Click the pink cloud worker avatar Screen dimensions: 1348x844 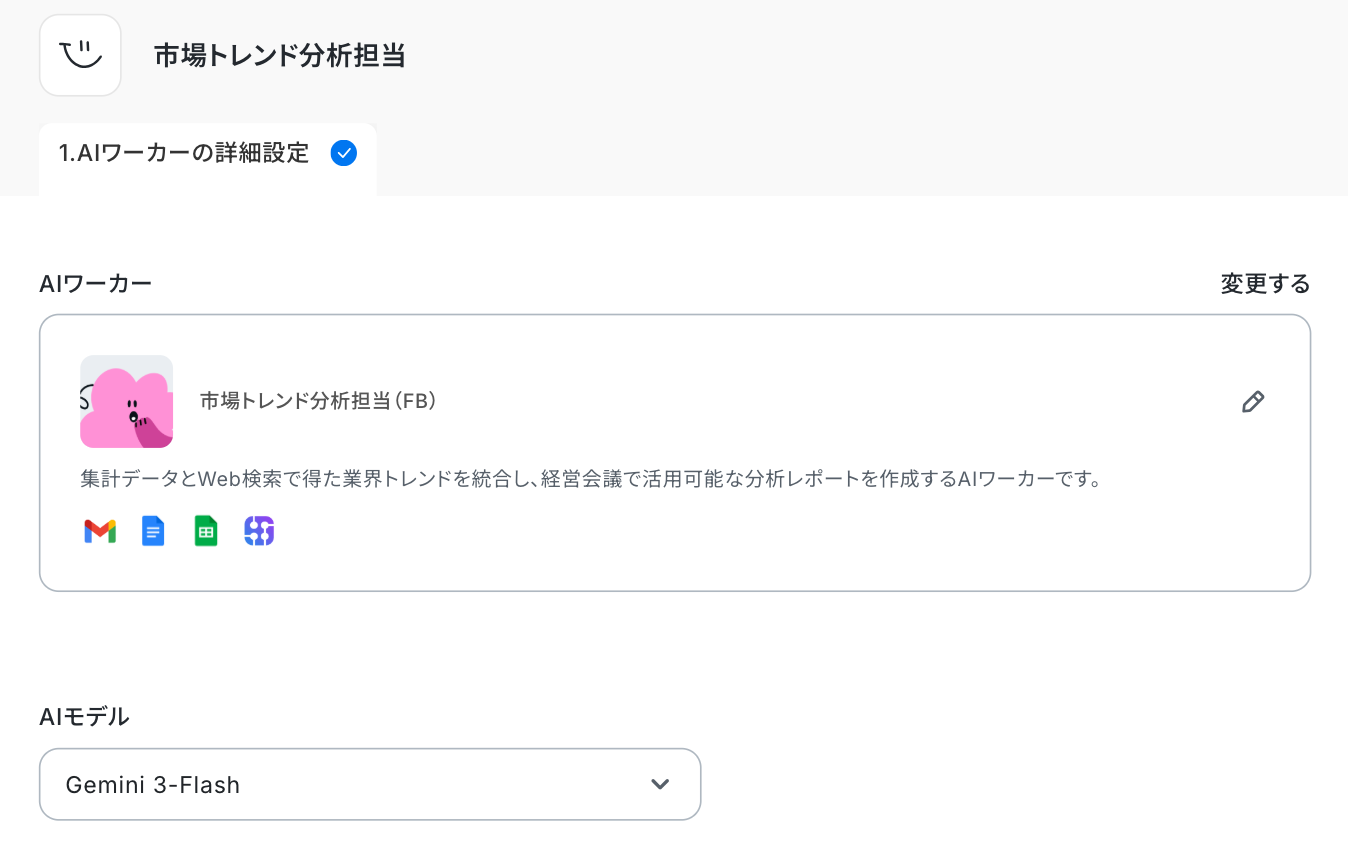pyautogui.click(x=126, y=401)
